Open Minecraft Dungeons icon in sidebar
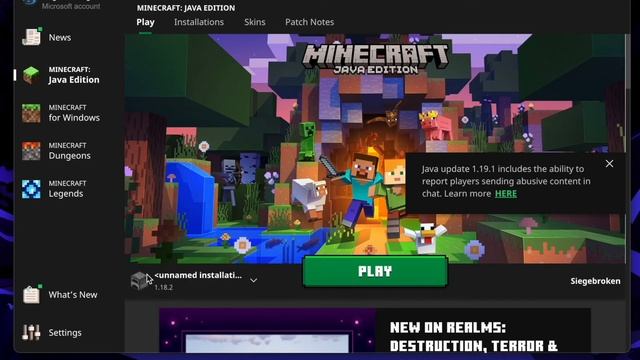Image resolution: width=640 pixels, height=360 pixels. pos(31,151)
